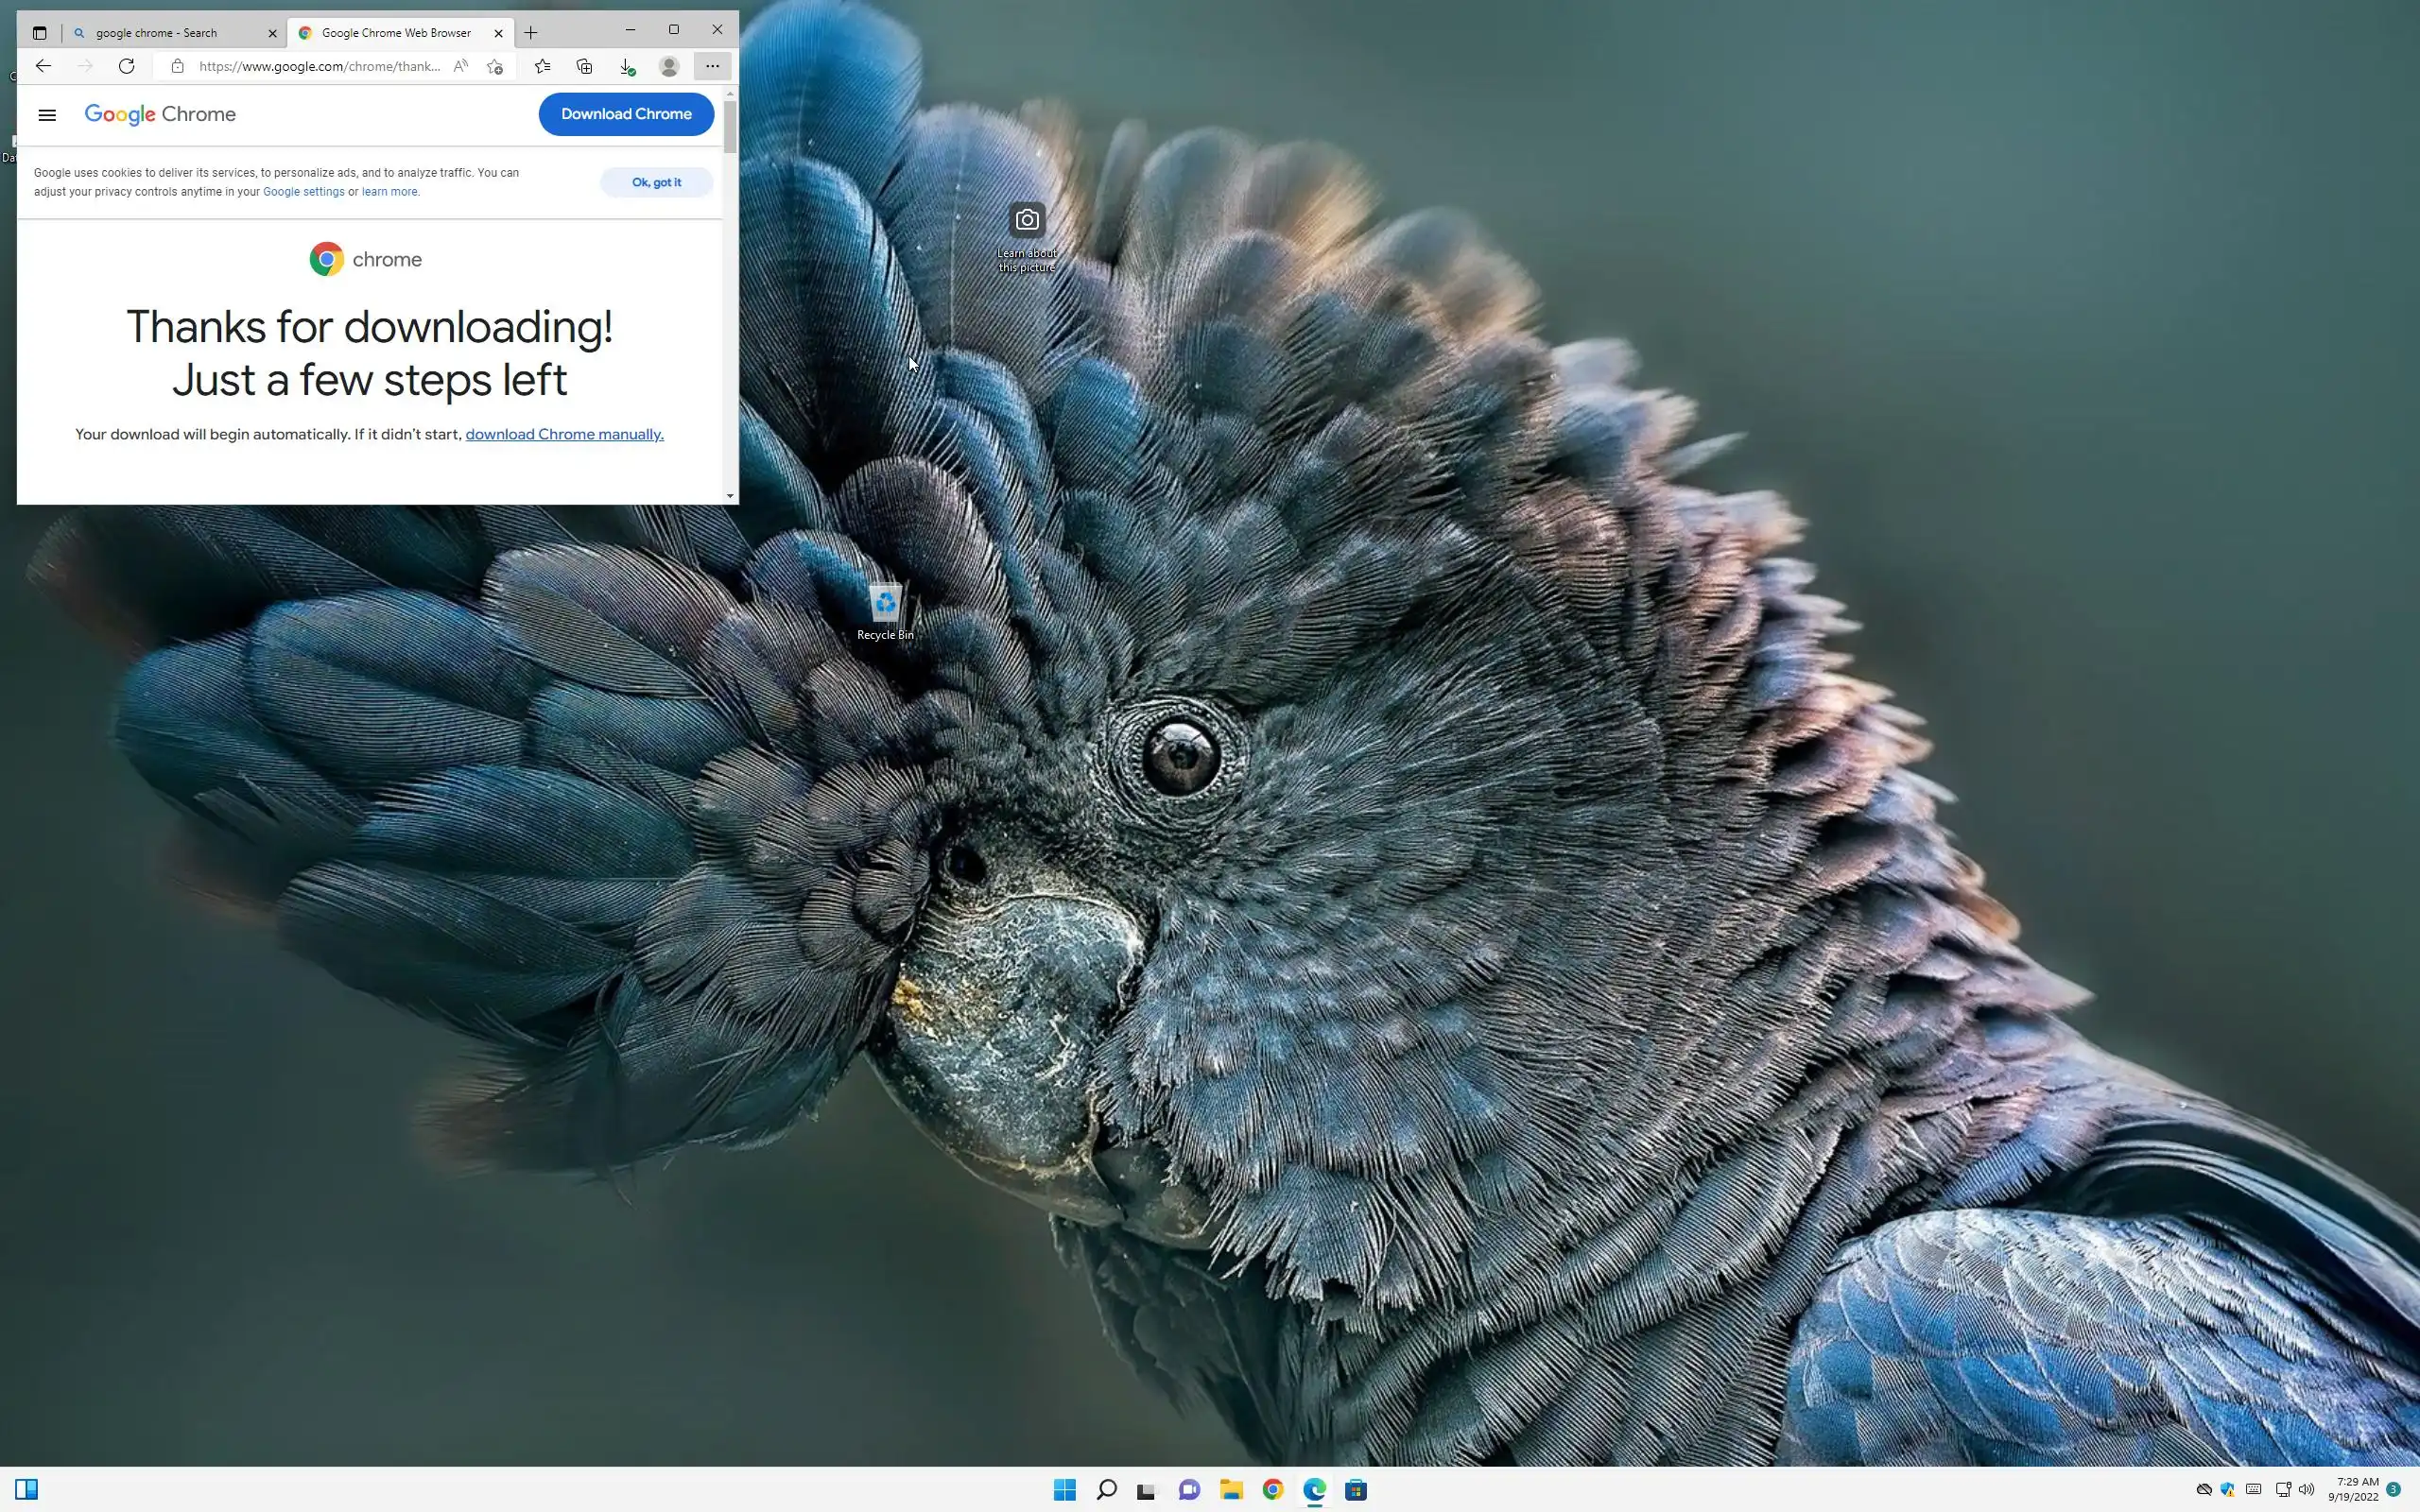The width and height of the screenshot is (2420, 1512).
Task: Open the Favorites star-list icon
Action: click(x=542, y=66)
